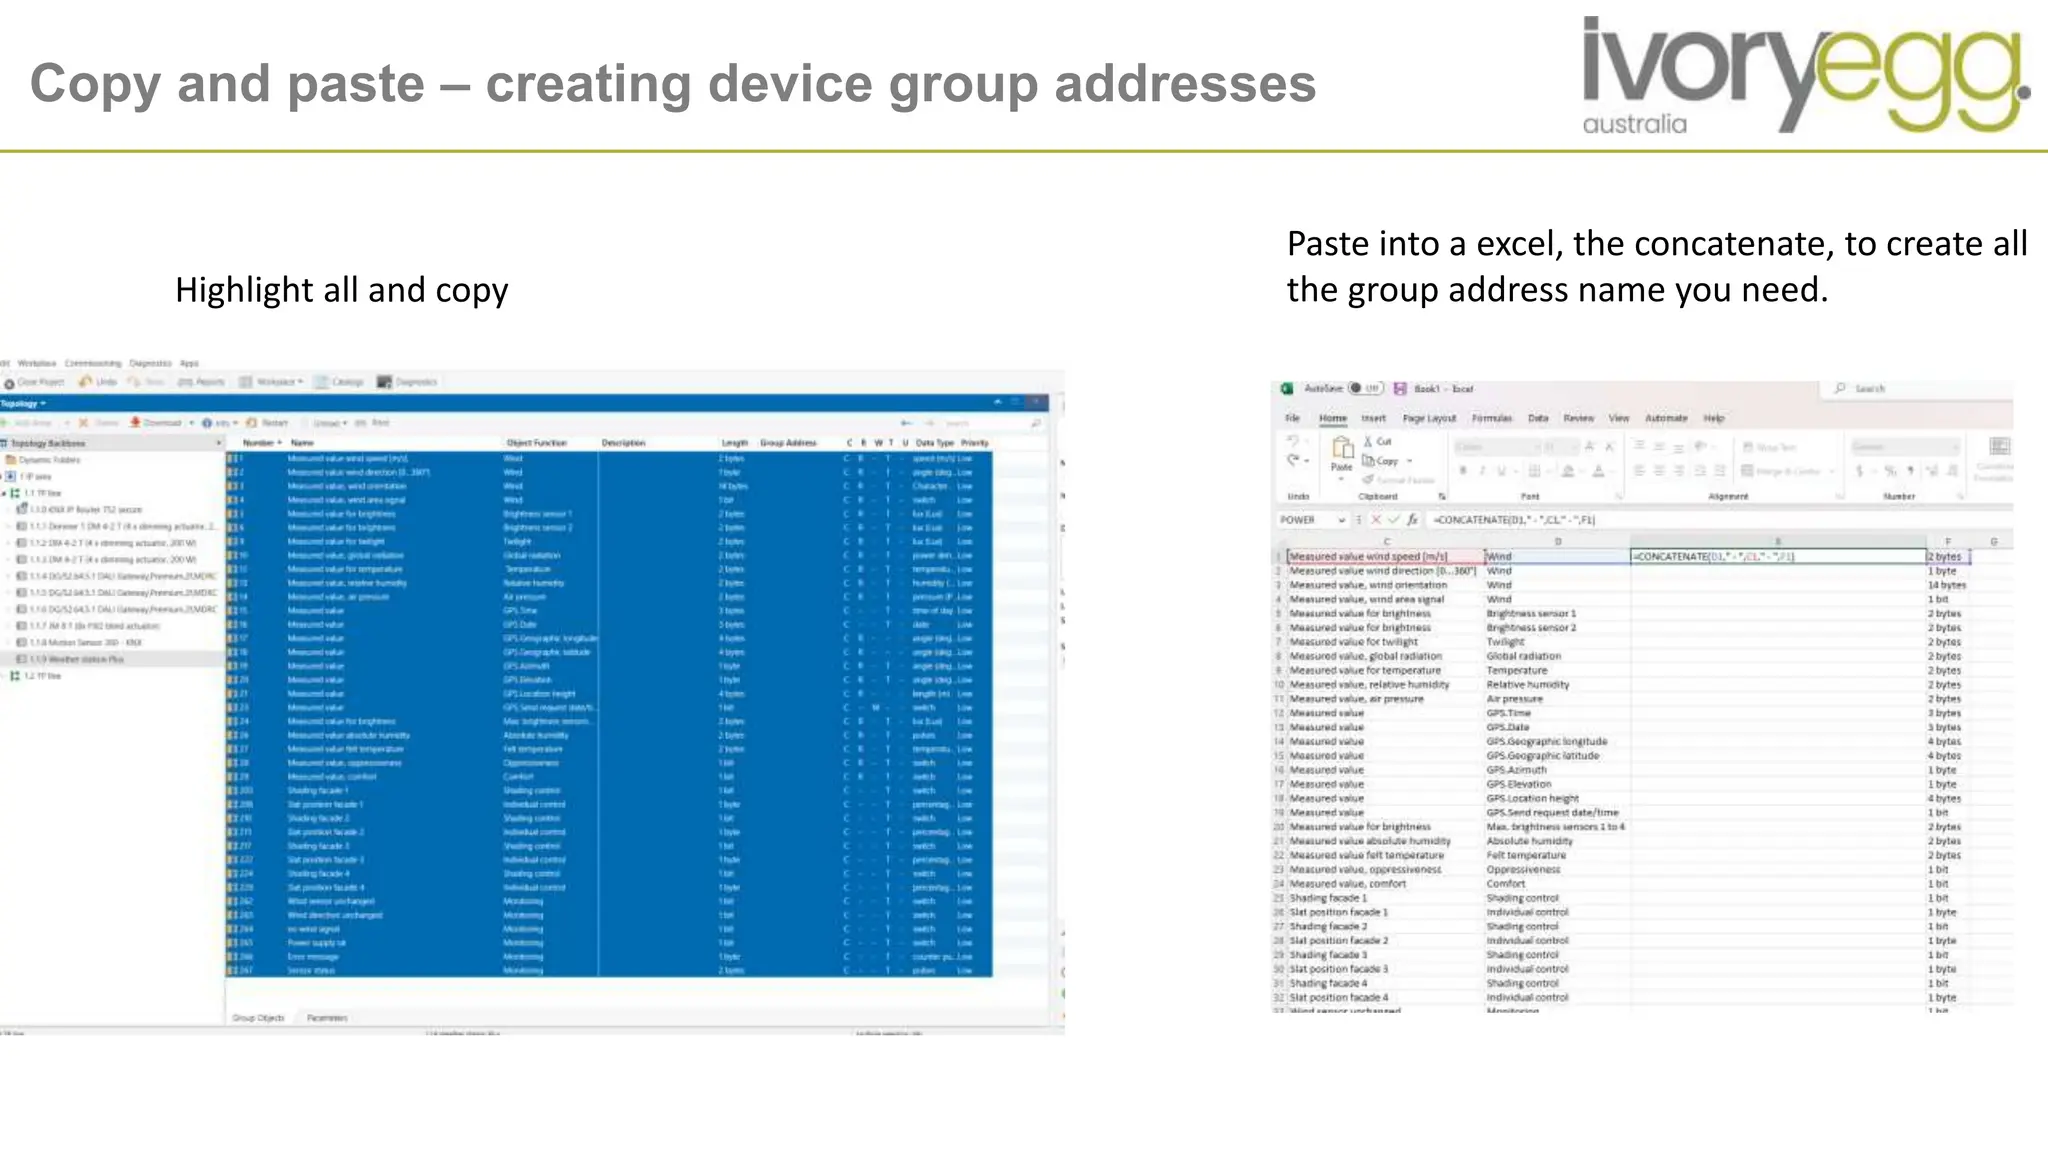Click the red Delete X in Topology toolbar
The width and height of the screenshot is (2048, 1152).
(83, 423)
